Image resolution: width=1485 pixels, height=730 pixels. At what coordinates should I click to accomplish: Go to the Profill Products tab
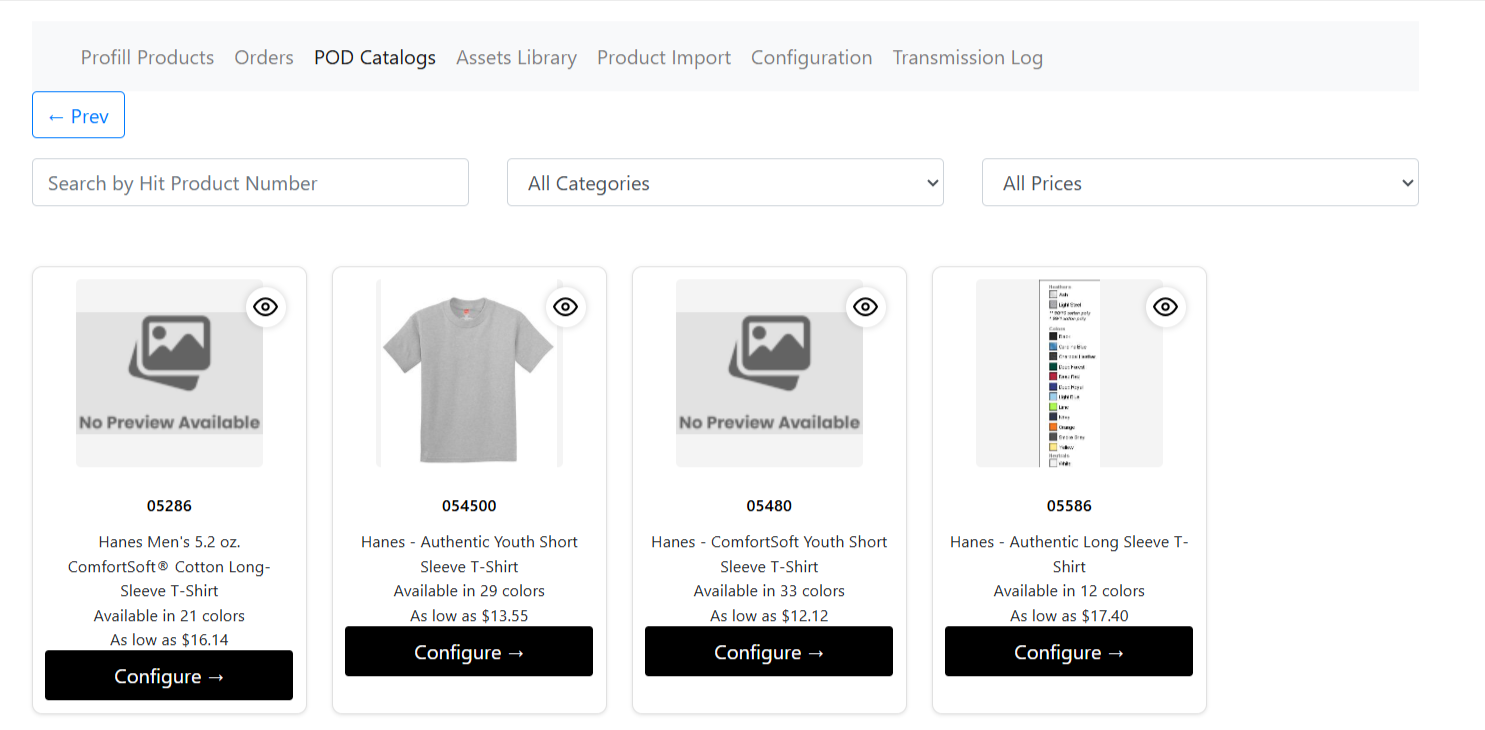(147, 58)
